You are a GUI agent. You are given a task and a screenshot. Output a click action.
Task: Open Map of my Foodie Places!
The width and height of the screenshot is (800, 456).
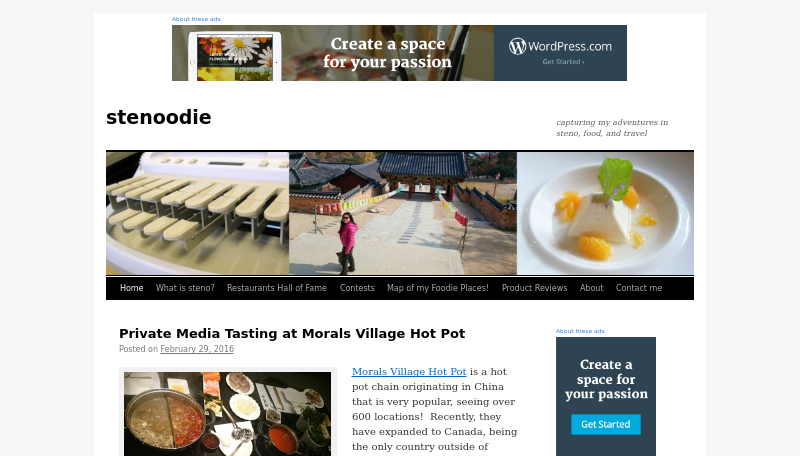pyautogui.click(x=438, y=288)
